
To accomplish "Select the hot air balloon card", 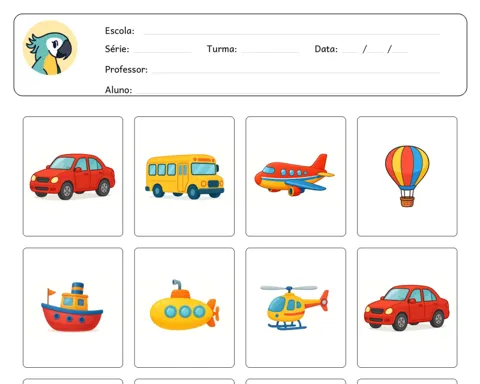I will tap(407, 176).
